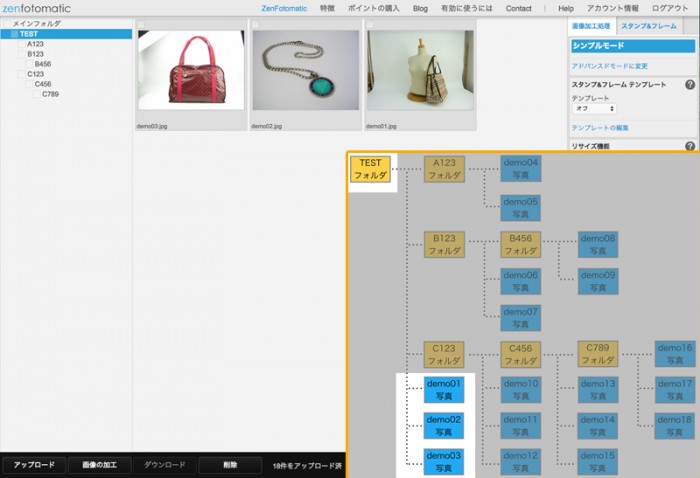
Task: Click folder icon next to C123
Action: click(21, 74)
